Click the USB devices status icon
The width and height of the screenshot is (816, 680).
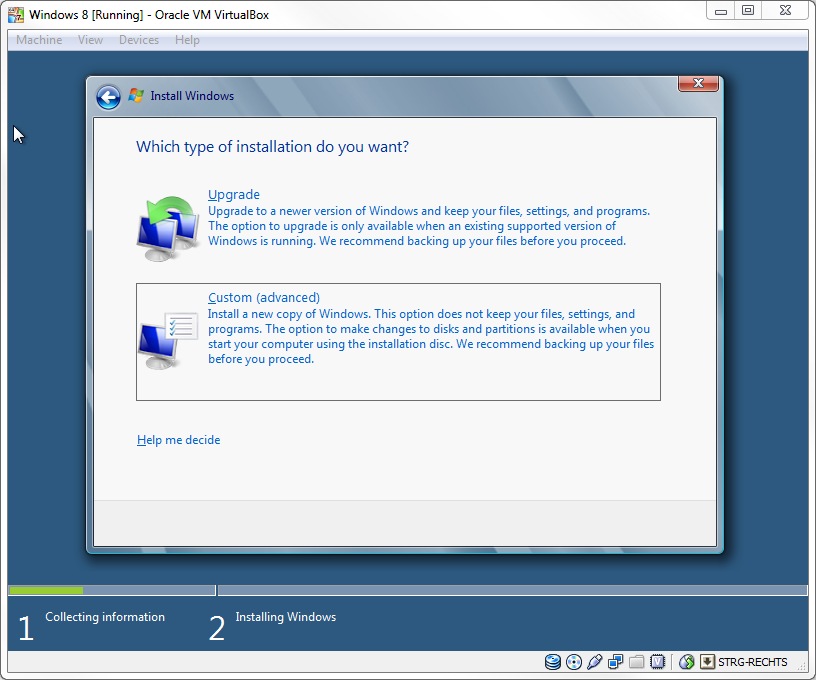595,662
